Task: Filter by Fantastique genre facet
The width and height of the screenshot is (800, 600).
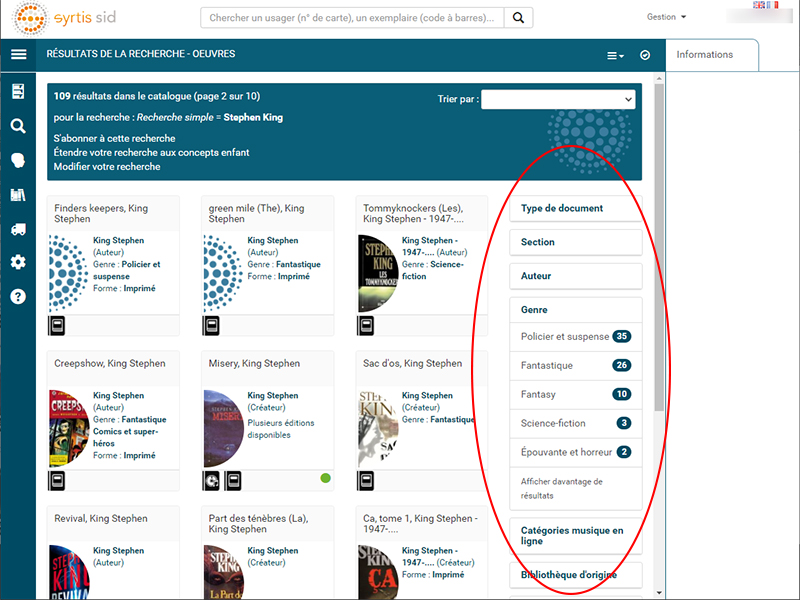Action: 576,365
